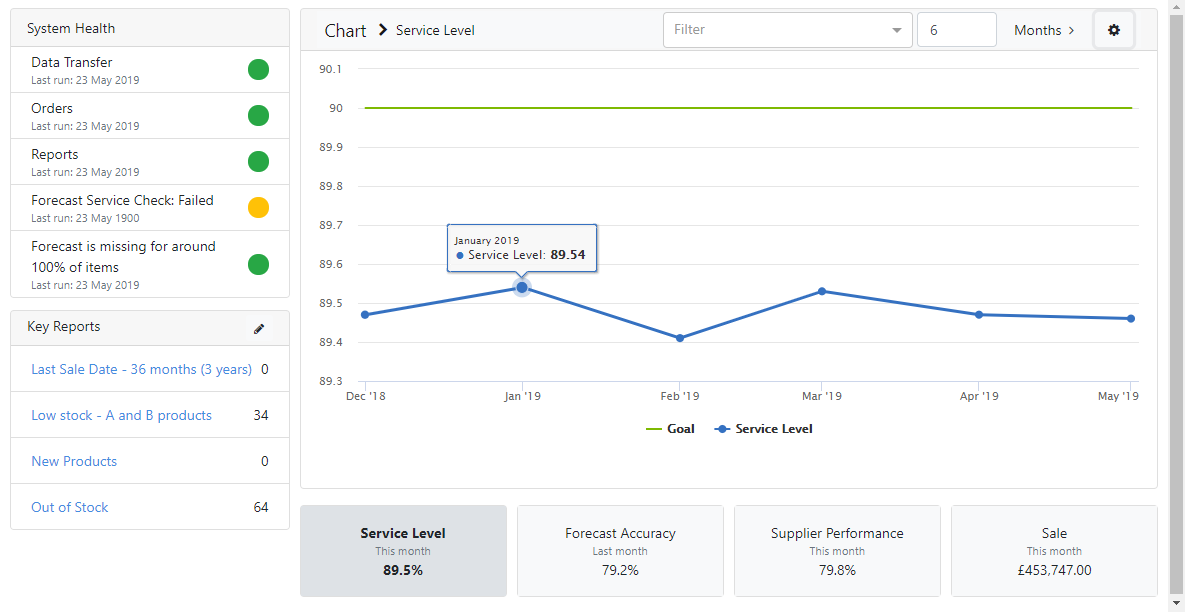
Task: Click the Reports green status indicator
Action: pyautogui.click(x=258, y=162)
